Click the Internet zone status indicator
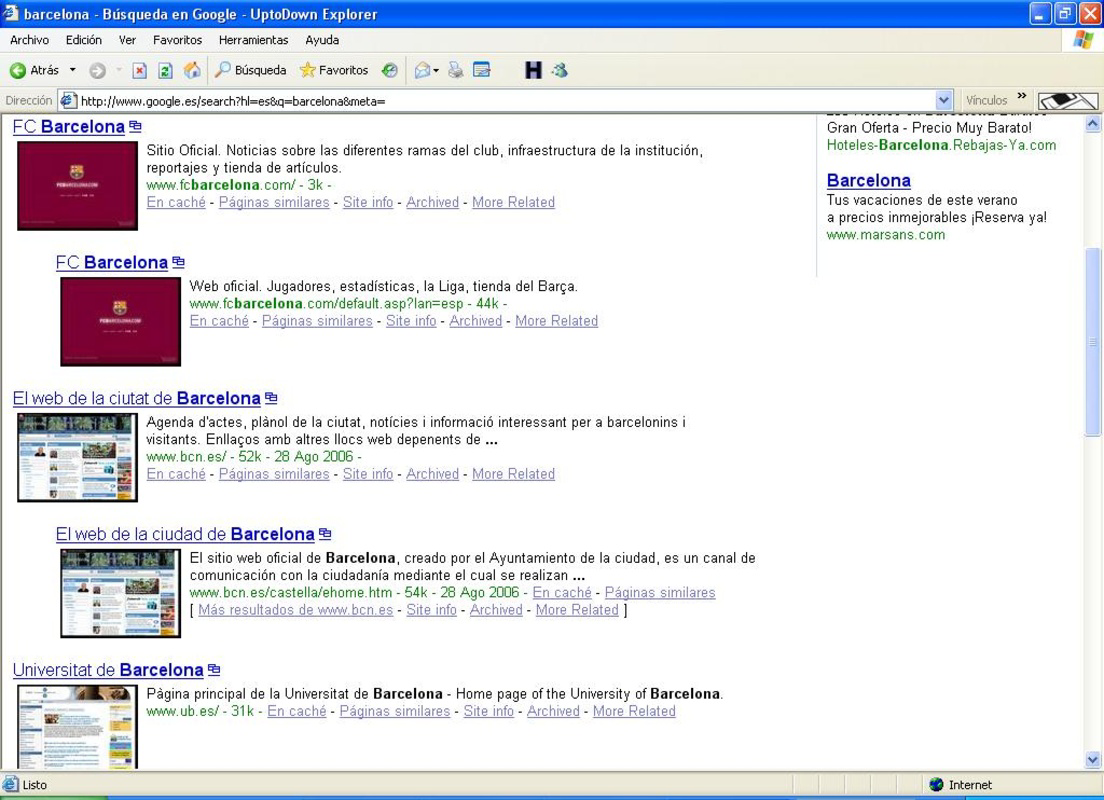This screenshot has width=1104, height=800. pos(960,785)
